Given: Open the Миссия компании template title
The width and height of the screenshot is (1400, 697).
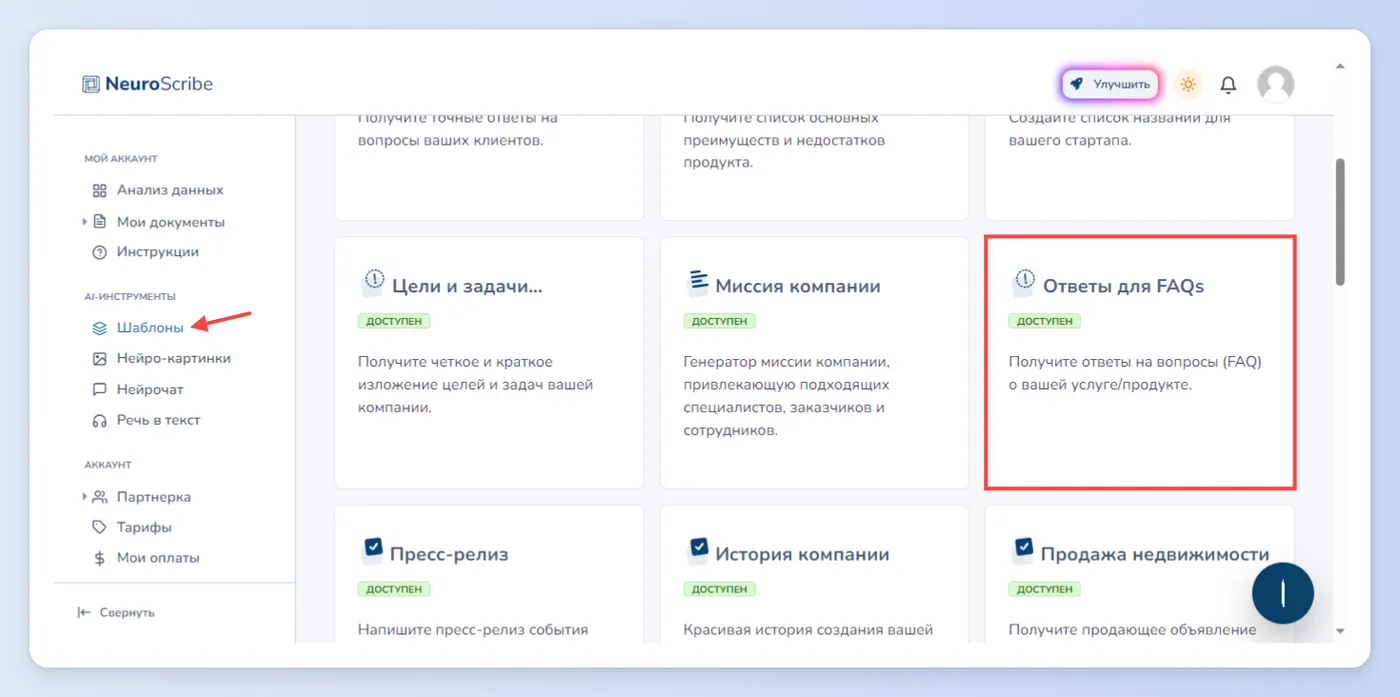Looking at the screenshot, I should (798, 286).
